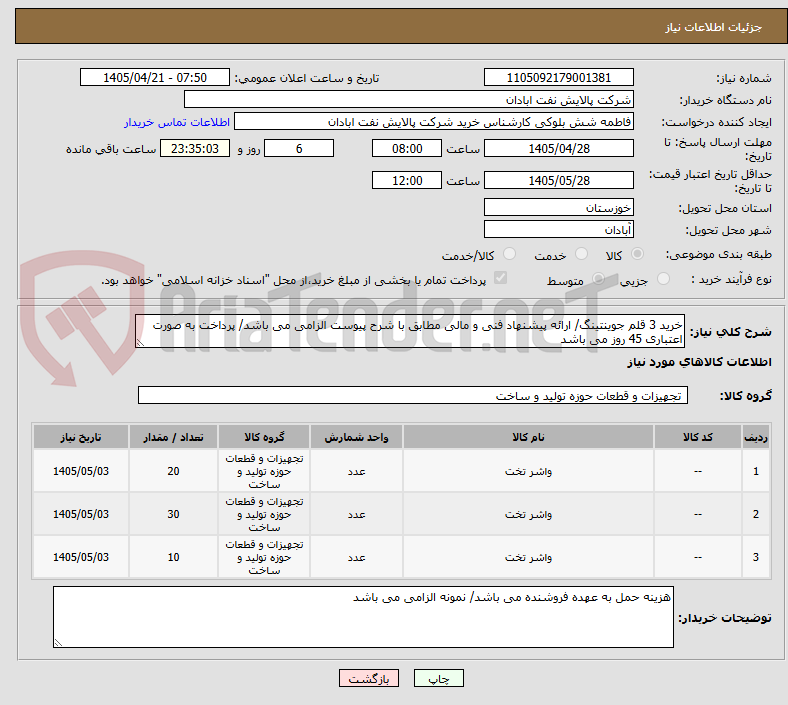
Task: Grab the resize handle of buyer notes box
Action: pos(58,642)
